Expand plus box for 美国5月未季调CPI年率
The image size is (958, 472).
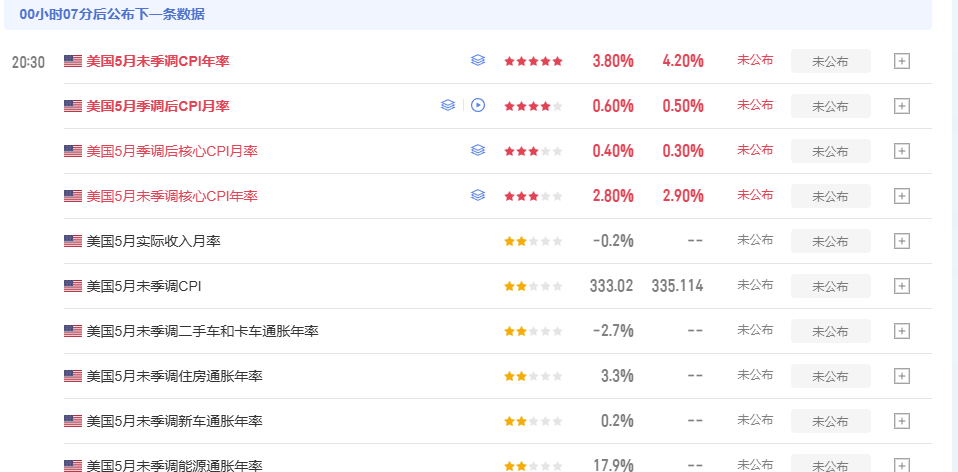tap(902, 61)
